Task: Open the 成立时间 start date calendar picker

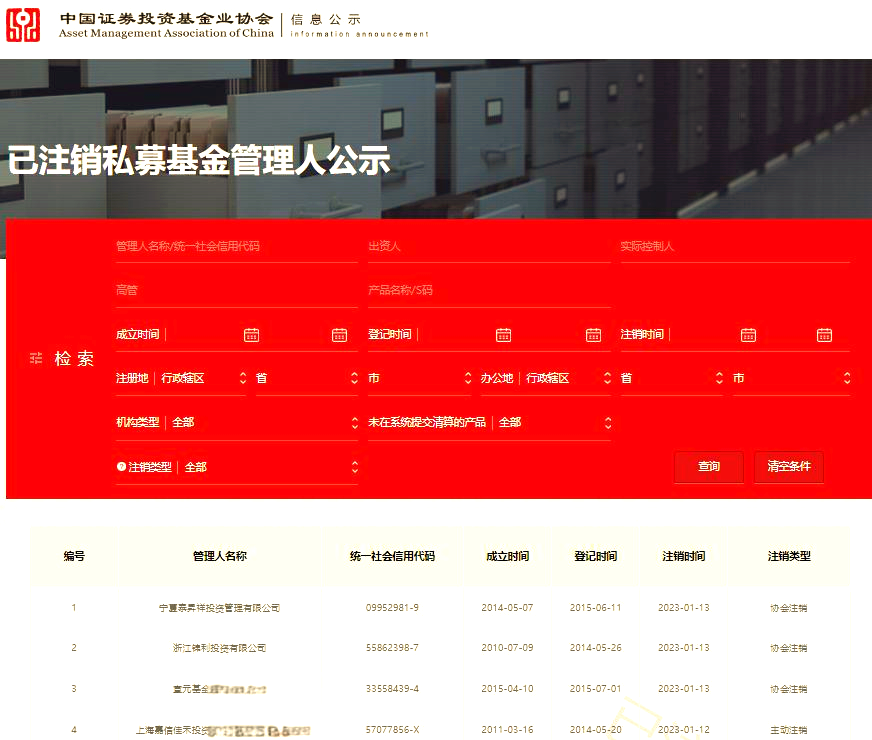Action: click(x=253, y=334)
